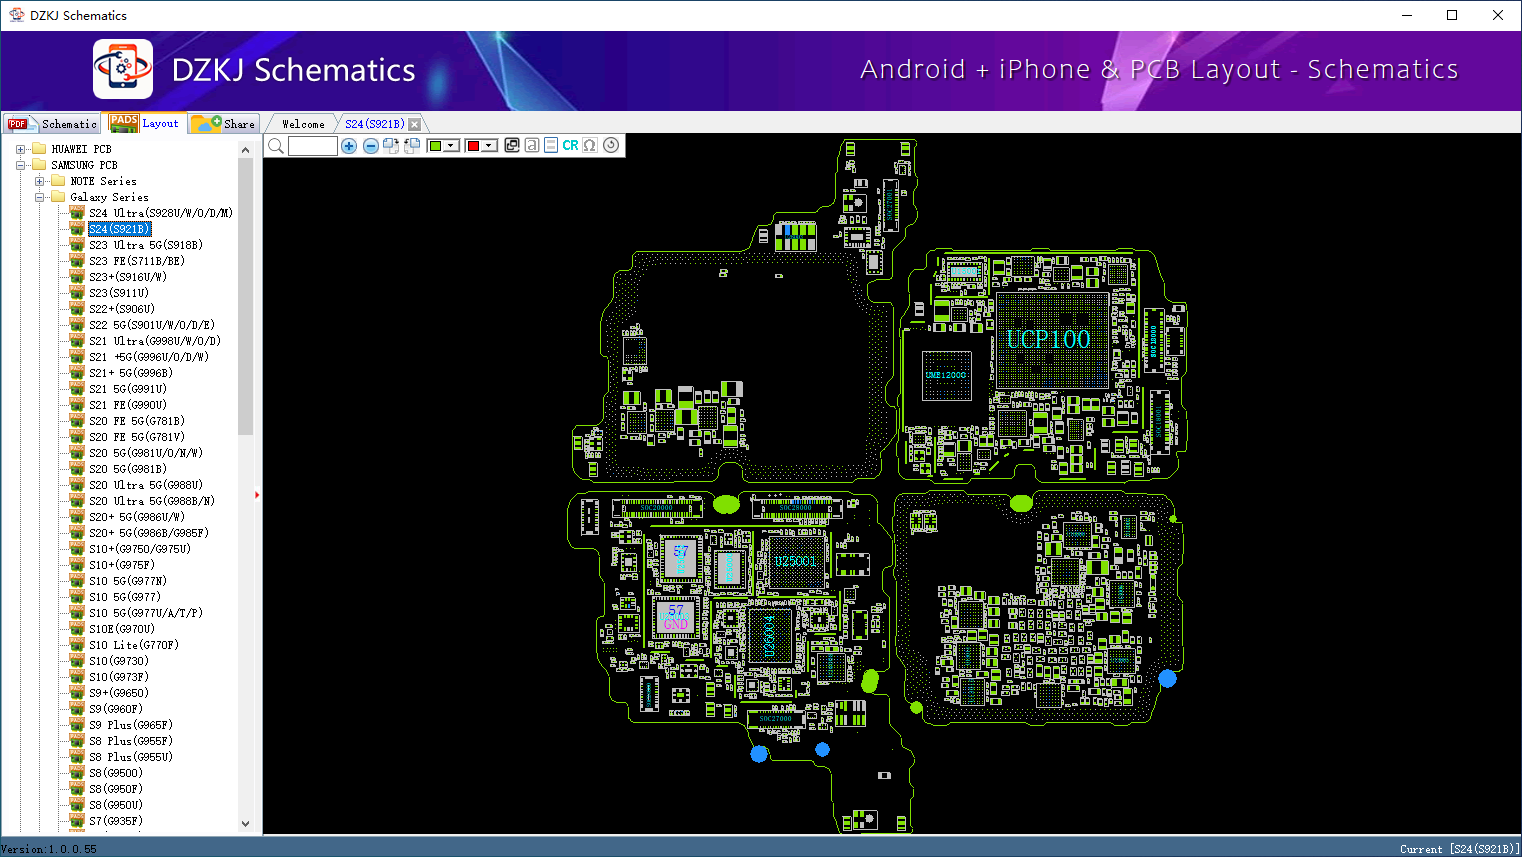Open S23 Ultra 5G(S918B) layout
The height and width of the screenshot is (857, 1522).
(146, 245)
